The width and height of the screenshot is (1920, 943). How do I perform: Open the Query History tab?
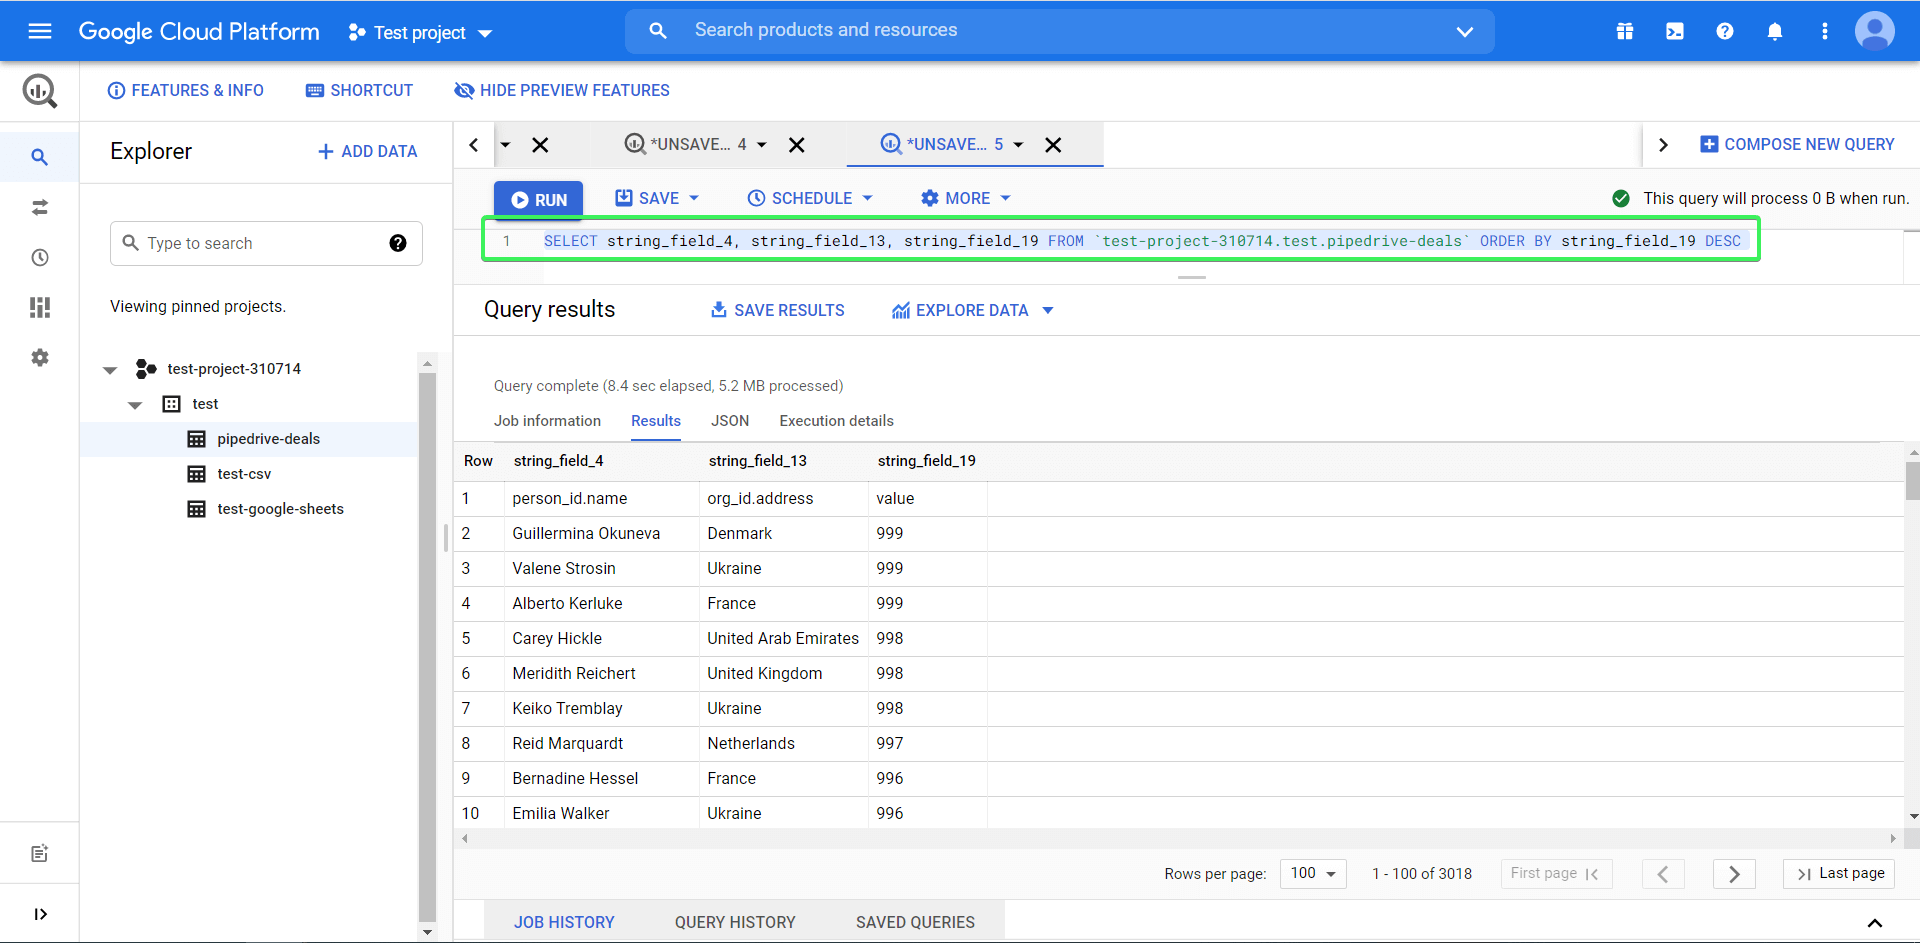click(x=735, y=922)
